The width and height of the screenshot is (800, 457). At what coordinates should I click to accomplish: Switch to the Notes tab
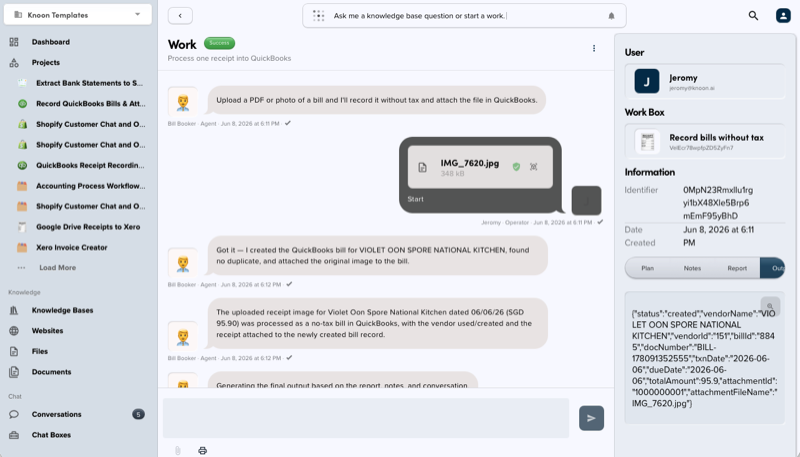click(692, 268)
